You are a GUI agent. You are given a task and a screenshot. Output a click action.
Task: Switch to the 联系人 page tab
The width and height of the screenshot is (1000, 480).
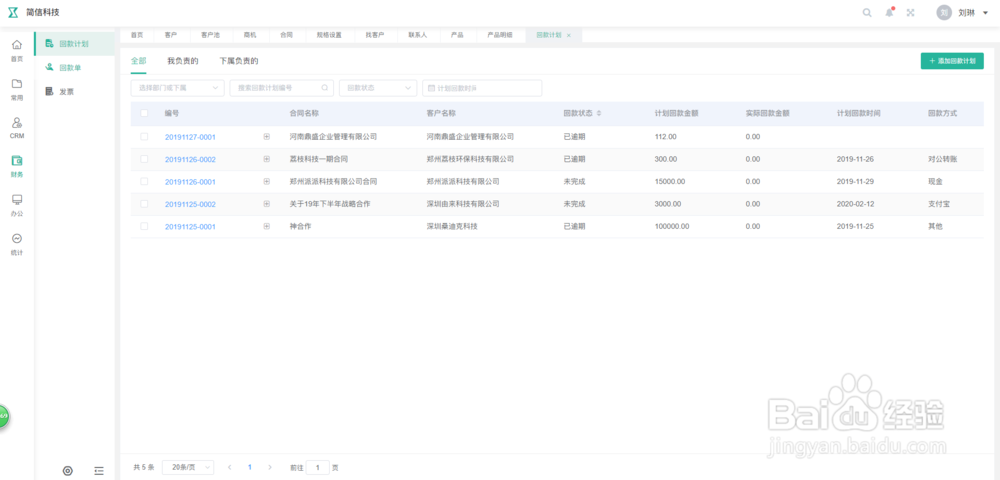tap(418, 35)
